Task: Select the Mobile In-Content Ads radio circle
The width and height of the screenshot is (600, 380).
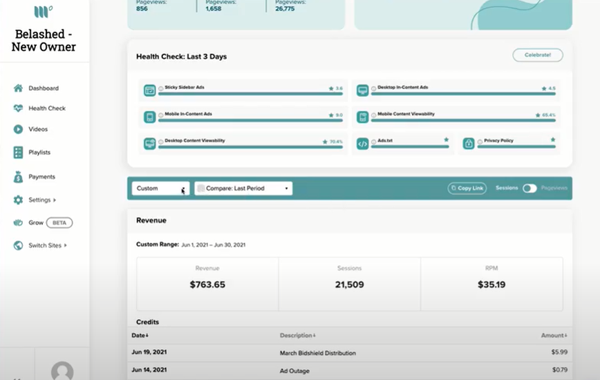Action: (x=161, y=115)
